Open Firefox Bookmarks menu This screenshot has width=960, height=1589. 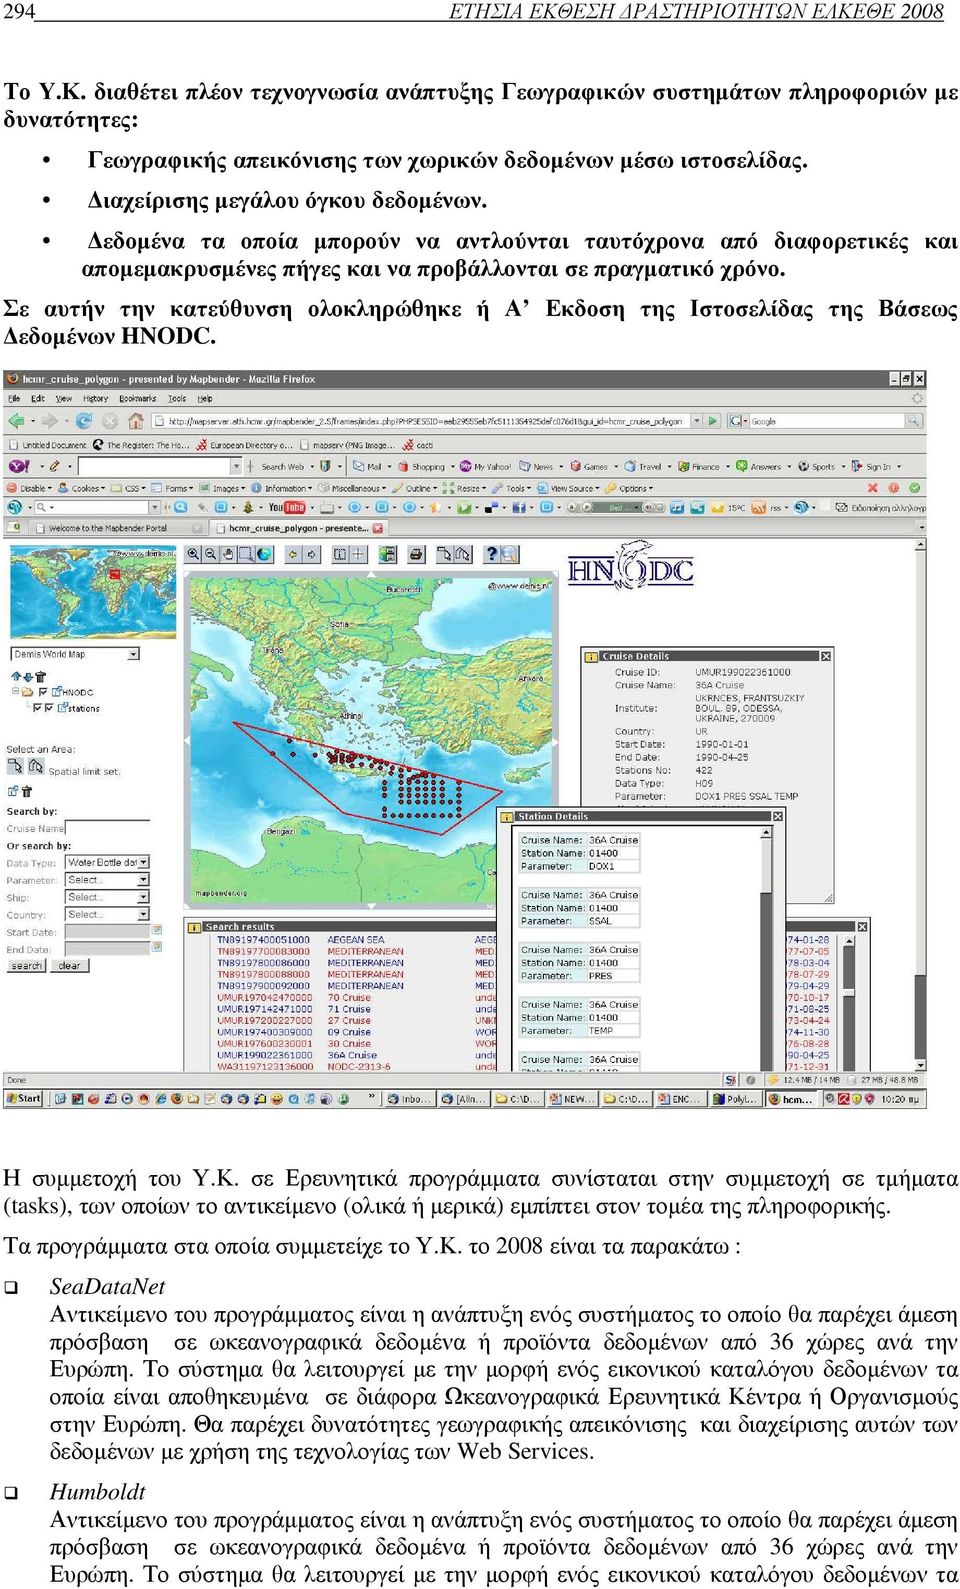pyautogui.click(x=137, y=398)
